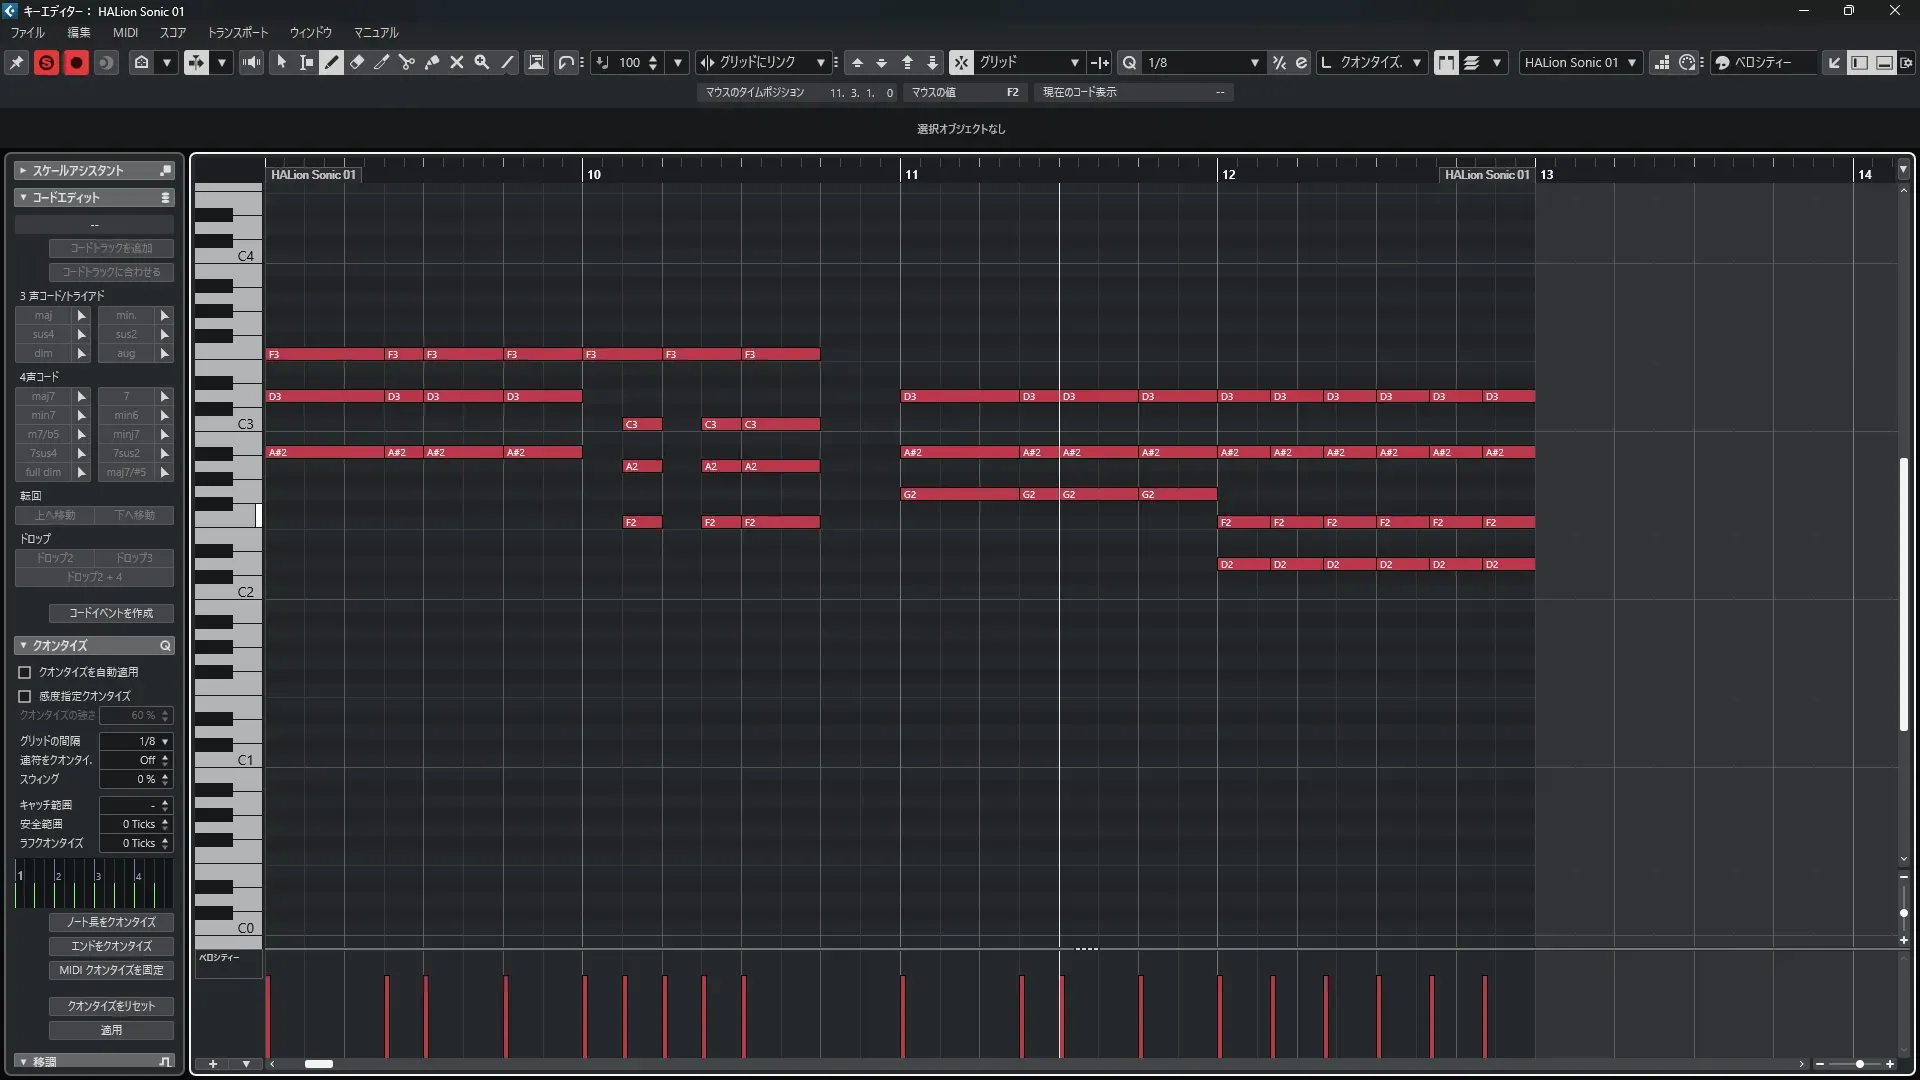
Task: Open the MIDI menu
Action: (x=125, y=32)
